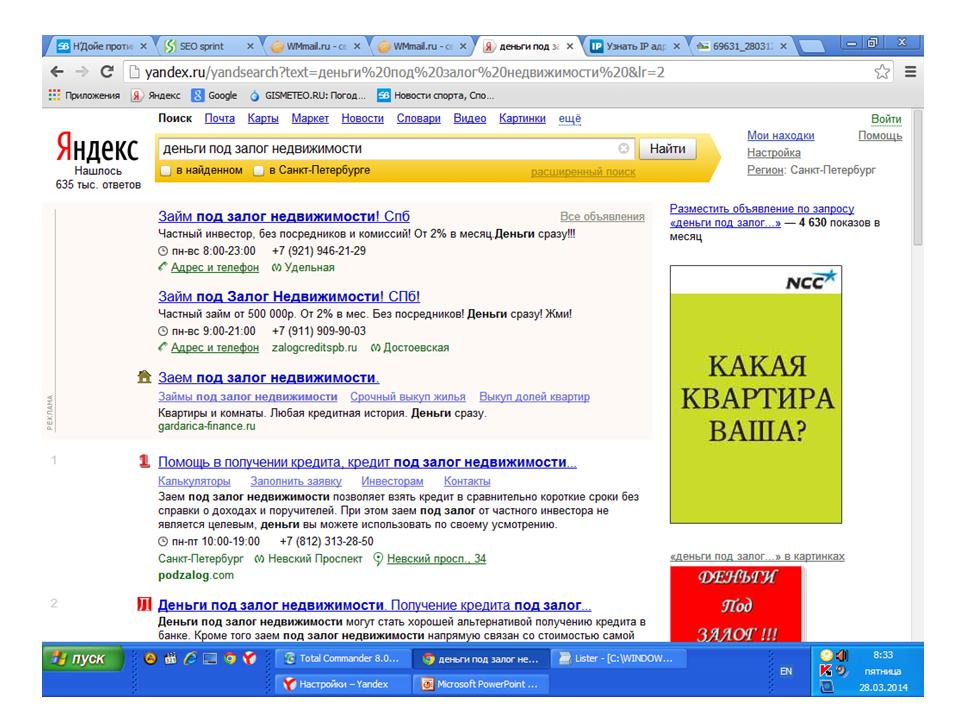Image resolution: width=960 pixels, height=720 pixels.
Task: Open the Google bookmark
Action: pos(214,96)
